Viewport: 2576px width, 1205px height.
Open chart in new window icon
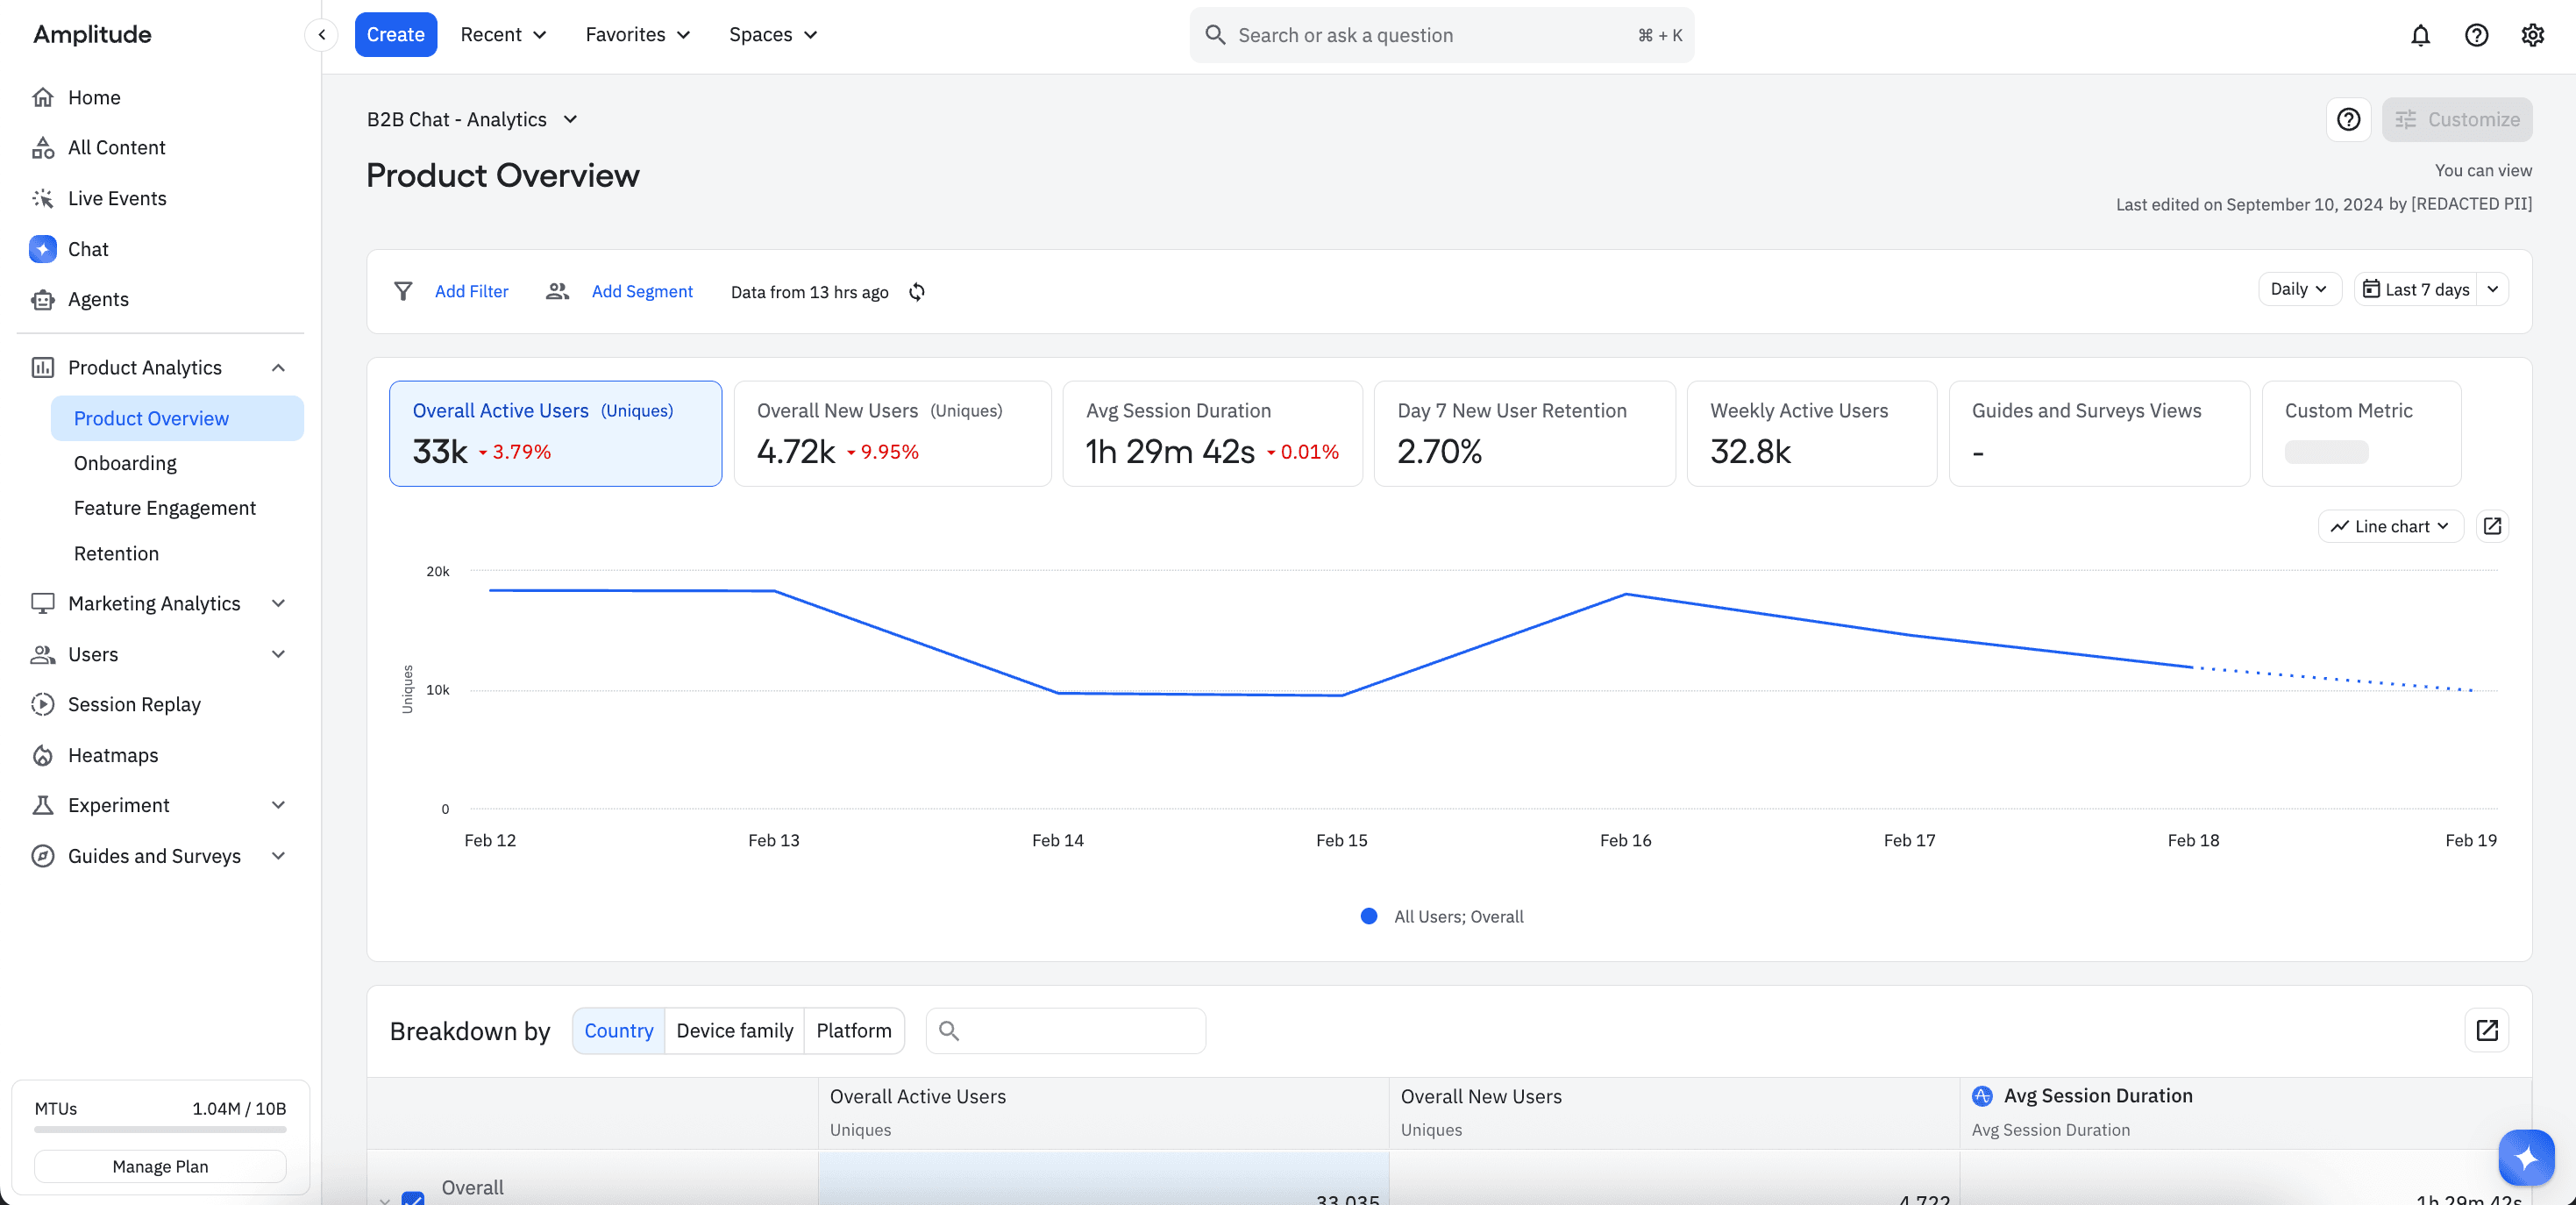[x=2492, y=526]
